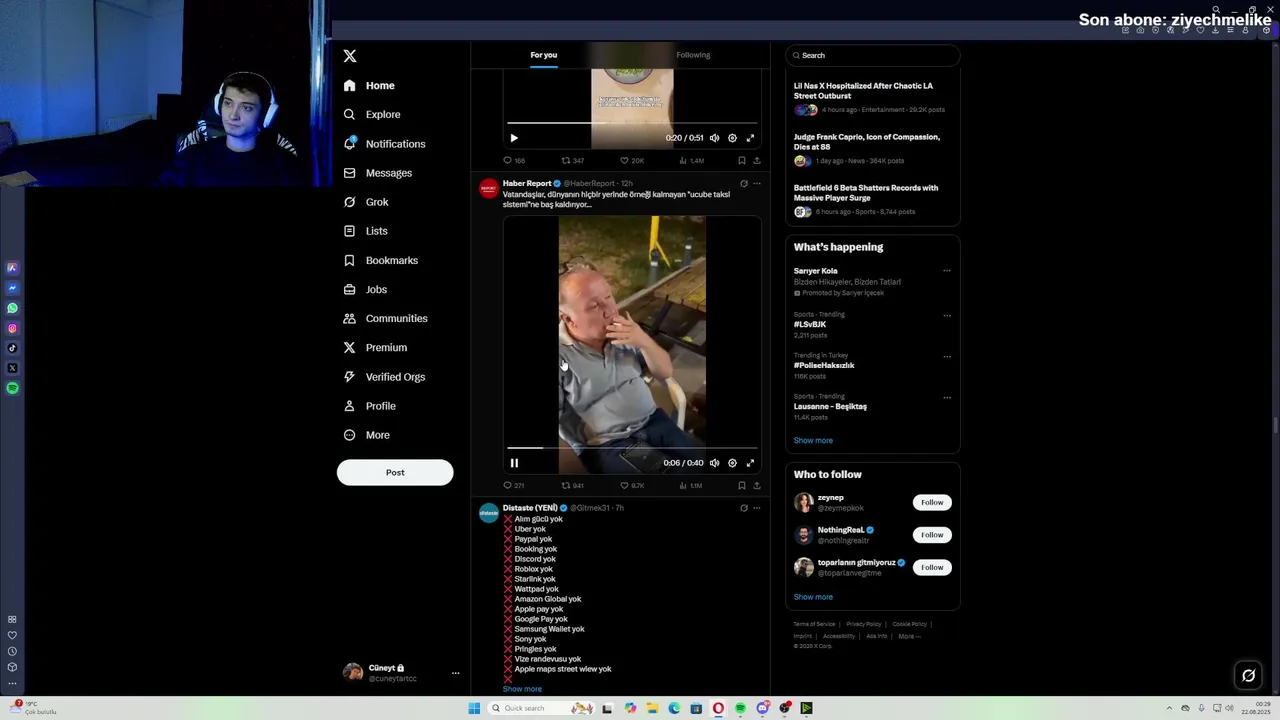The height and width of the screenshot is (720, 1280).
Task: Show more under What's happening
Action: click(x=813, y=440)
